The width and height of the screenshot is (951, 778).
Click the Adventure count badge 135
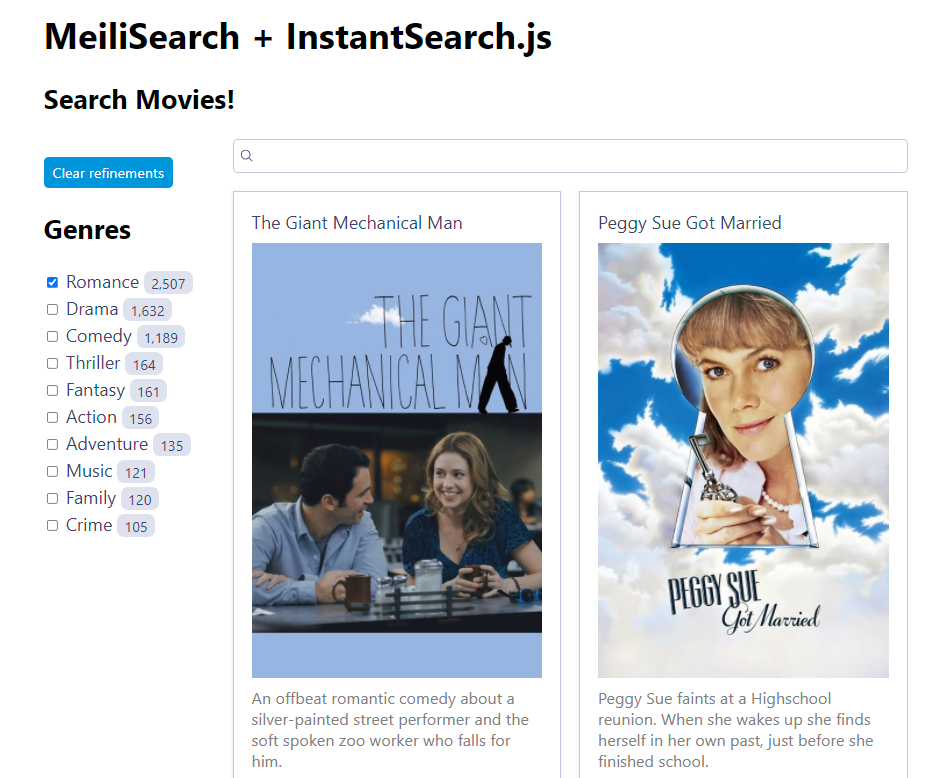click(x=172, y=445)
